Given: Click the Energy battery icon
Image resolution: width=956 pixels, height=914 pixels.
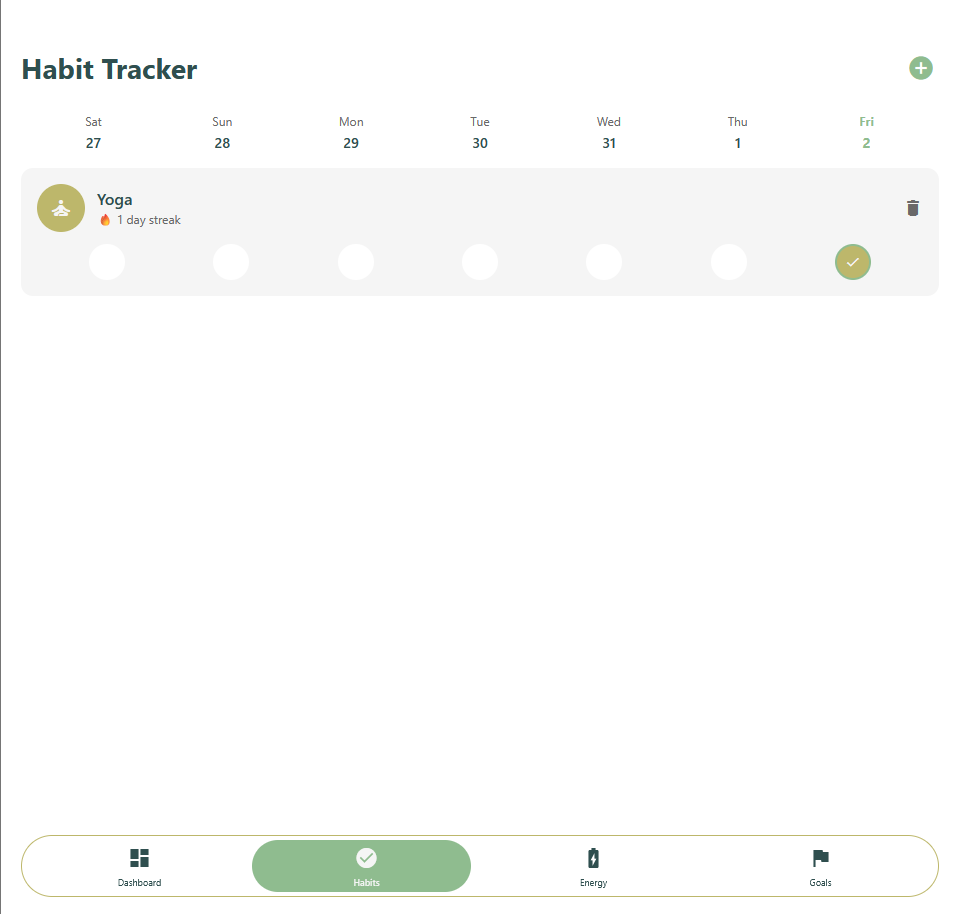Looking at the screenshot, I should (593, 858).
